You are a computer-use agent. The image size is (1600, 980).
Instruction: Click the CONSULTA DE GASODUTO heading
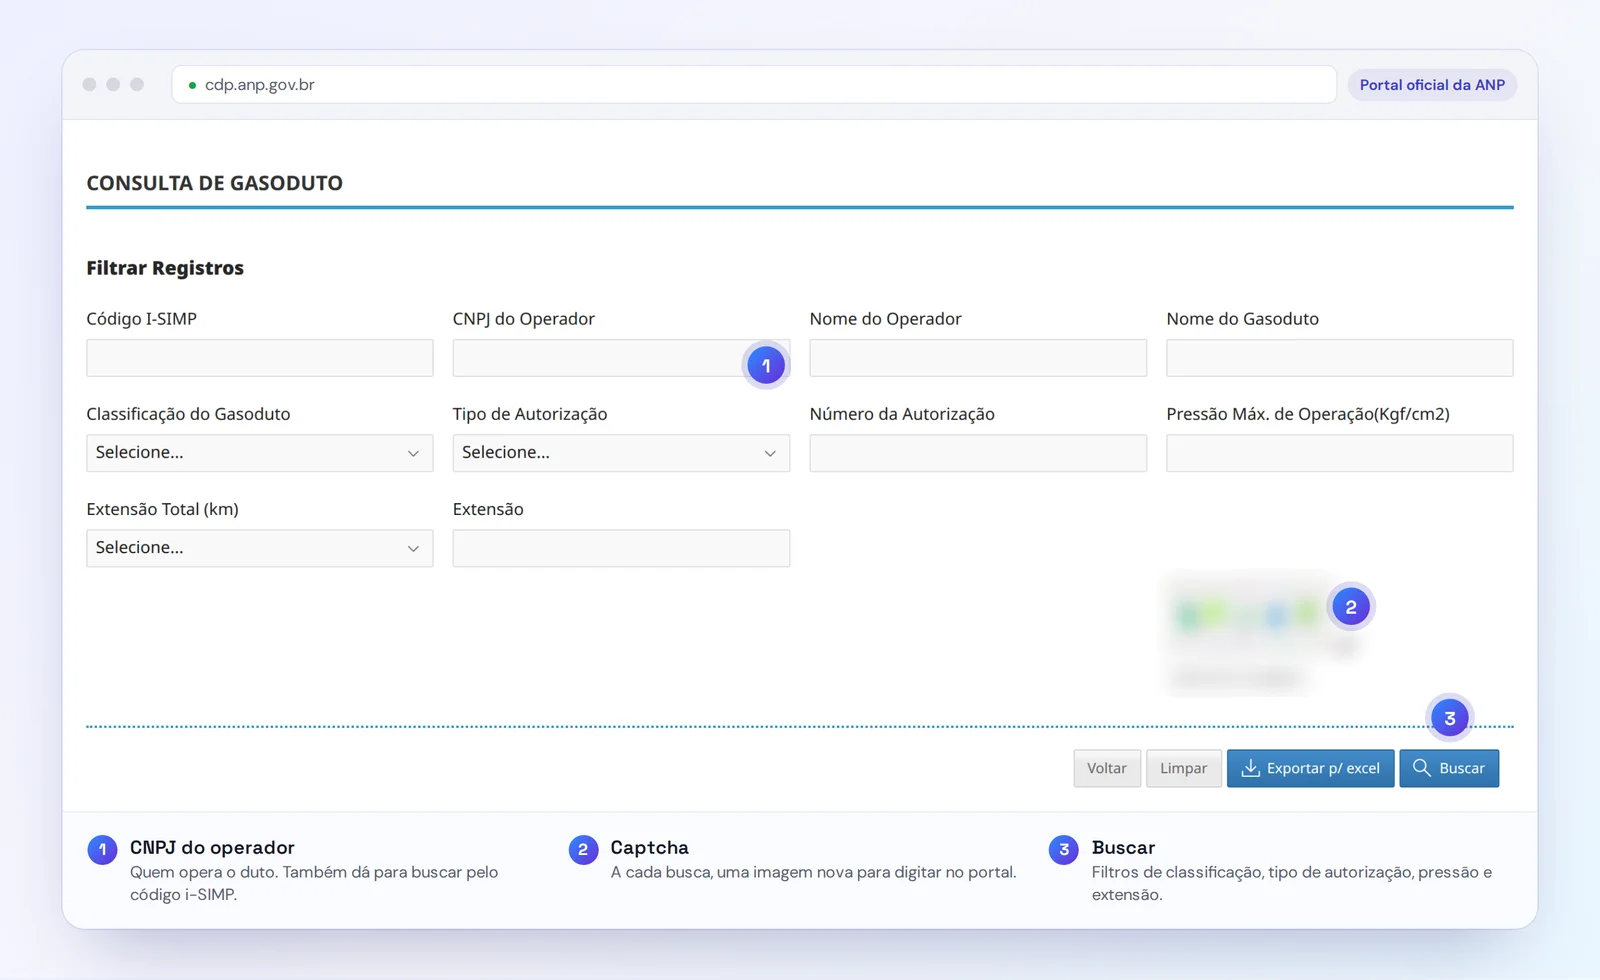[x=215, y=183]
